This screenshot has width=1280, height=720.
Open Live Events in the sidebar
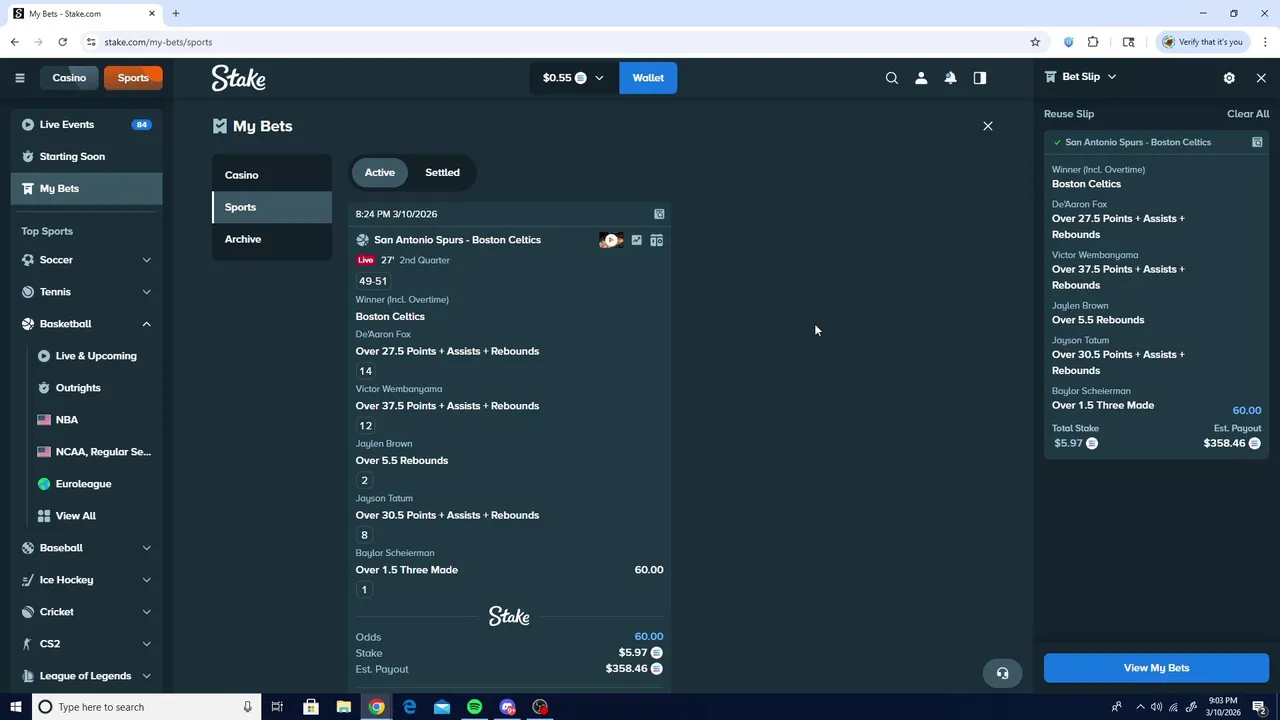[86, 125]
